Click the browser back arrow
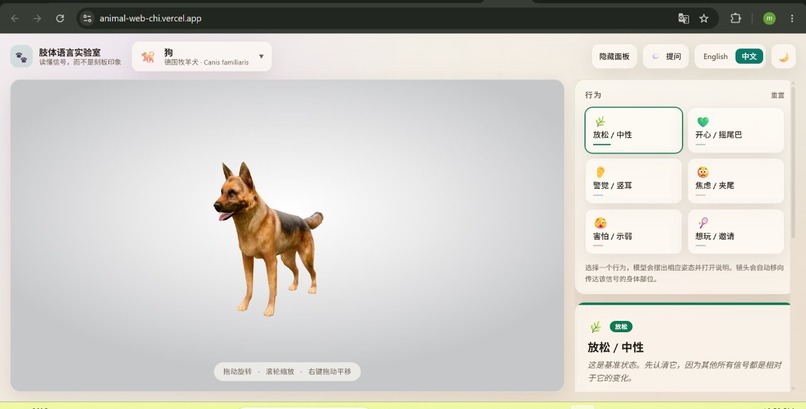This screenshot has height=409, width=806. point(15,18)
